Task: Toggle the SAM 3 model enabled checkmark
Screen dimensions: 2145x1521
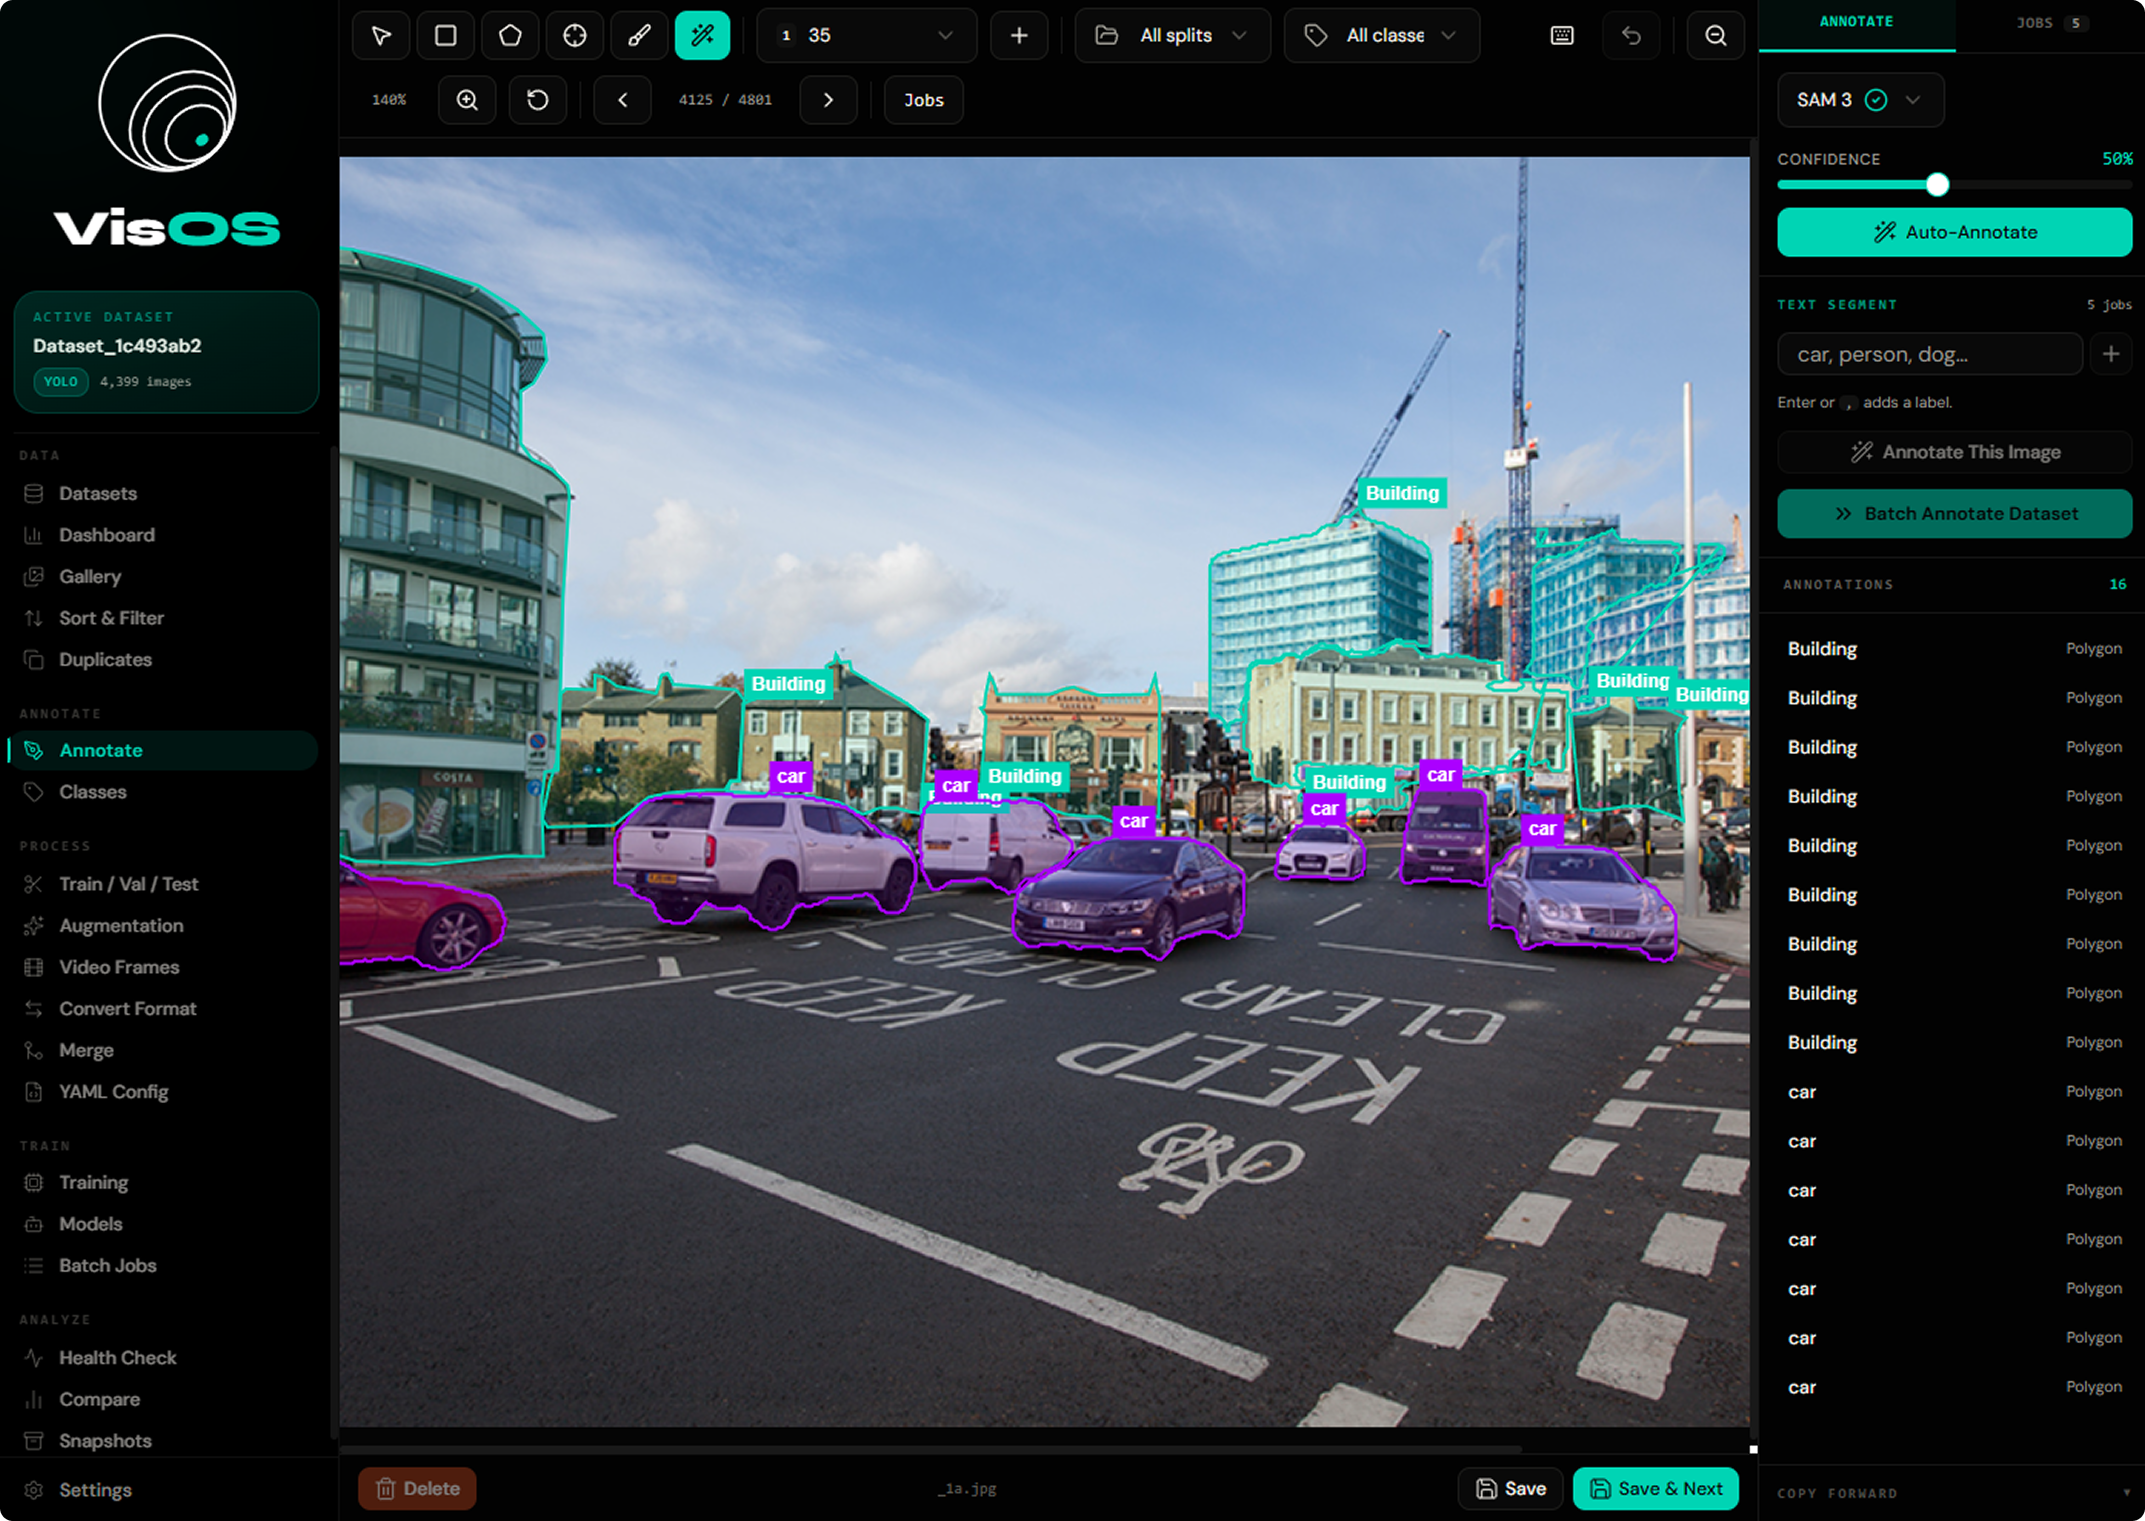Action: coord(1876,100)
